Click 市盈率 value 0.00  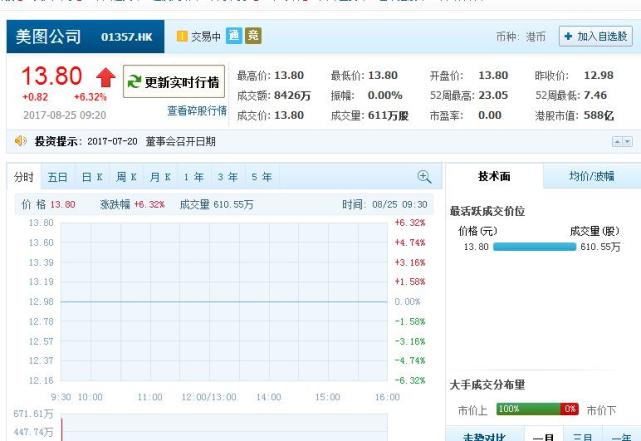click(x=490, y=115)
